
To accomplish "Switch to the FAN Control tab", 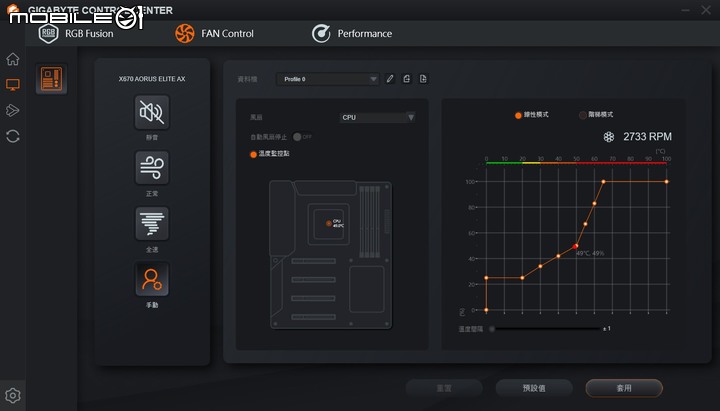I will click(x=214, y=34).
